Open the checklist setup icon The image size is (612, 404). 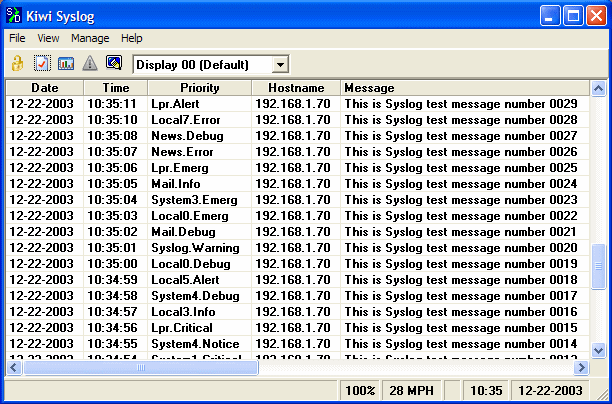point(42,63)
